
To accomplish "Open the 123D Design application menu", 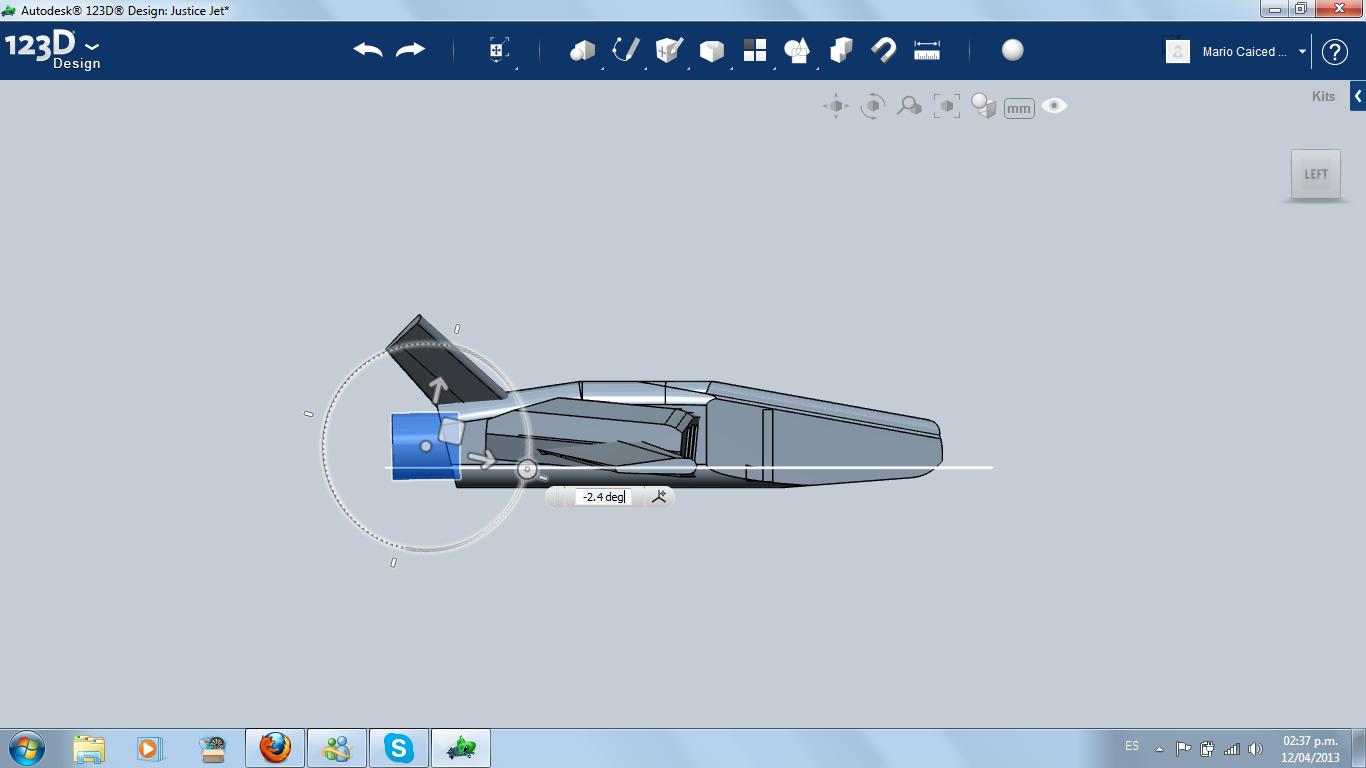I will click(53, 50).
